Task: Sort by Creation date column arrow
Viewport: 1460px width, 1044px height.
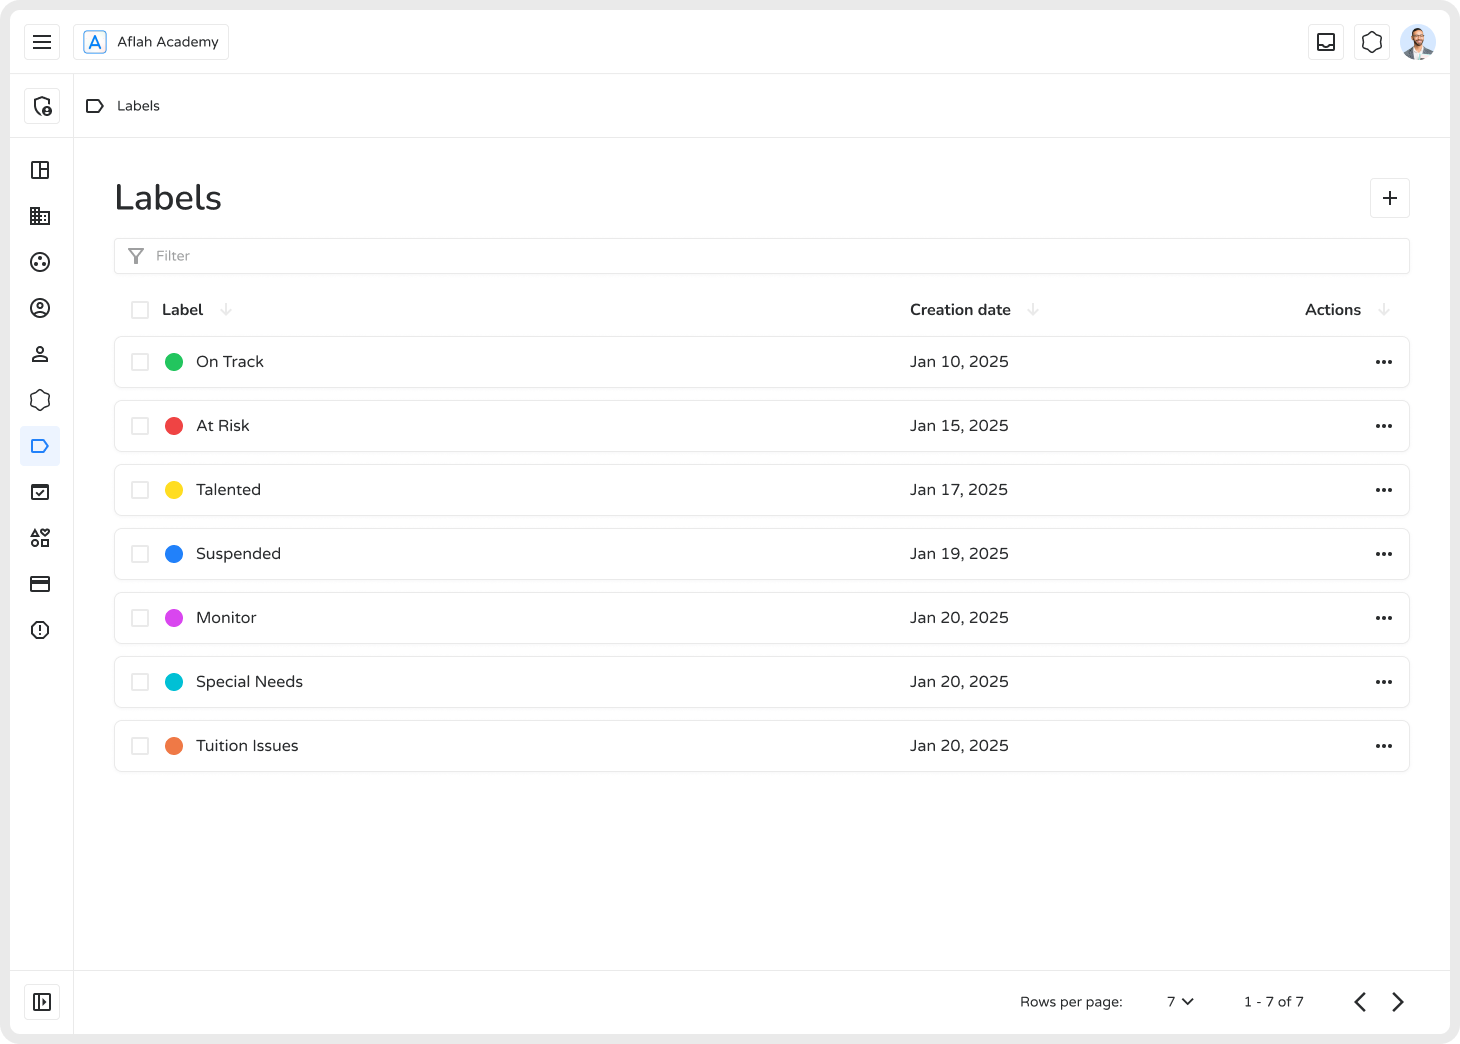Action: [x=1033, y=310]
